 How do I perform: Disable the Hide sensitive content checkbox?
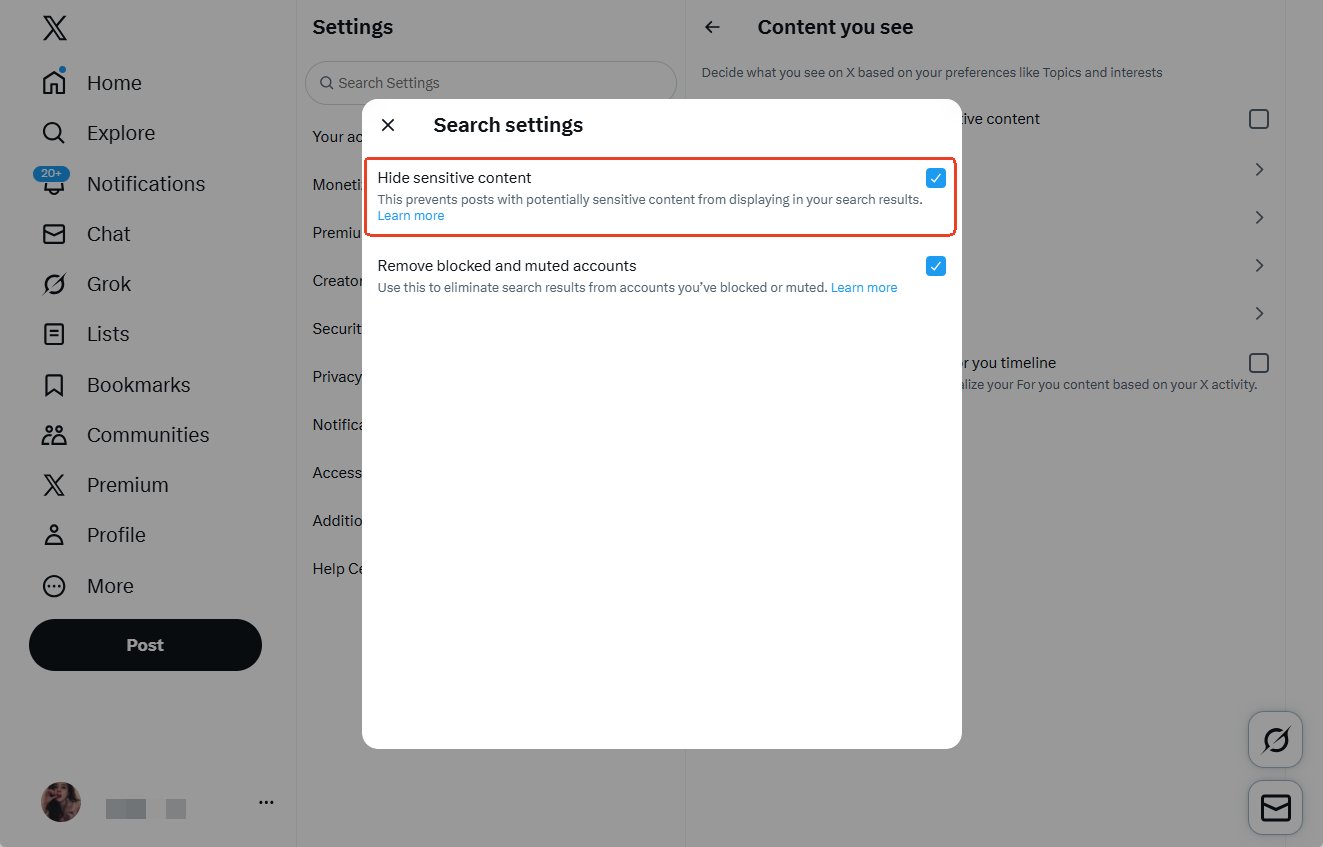(935, 177)
